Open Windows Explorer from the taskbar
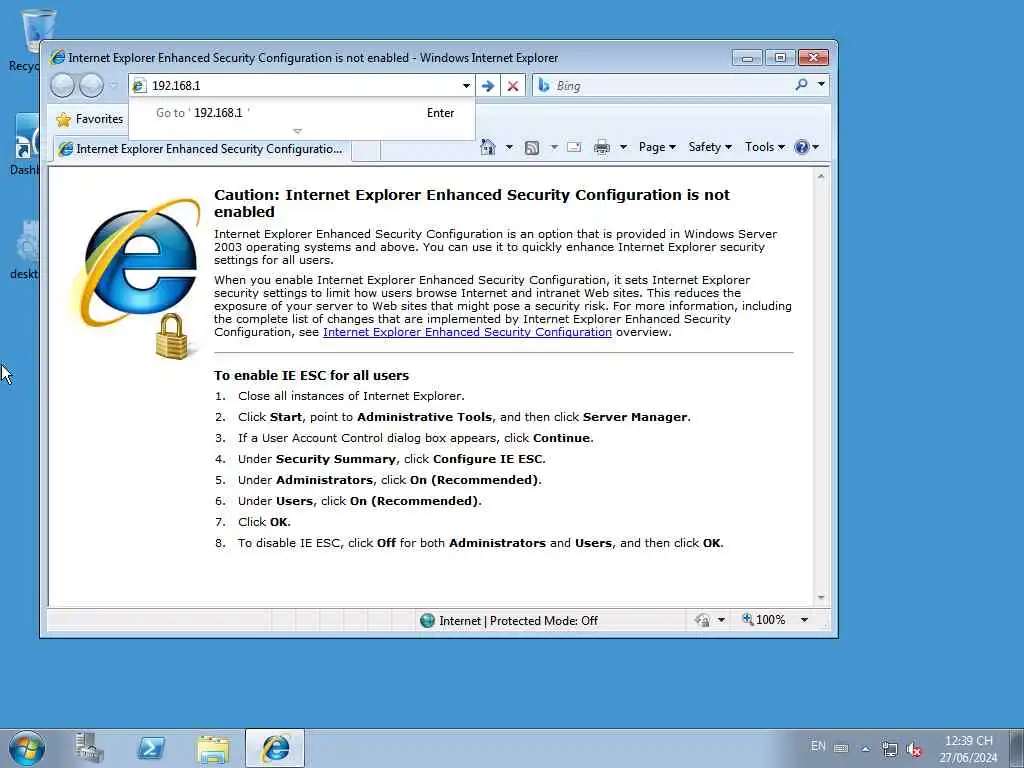1024x768 pixels. point(214,749)
